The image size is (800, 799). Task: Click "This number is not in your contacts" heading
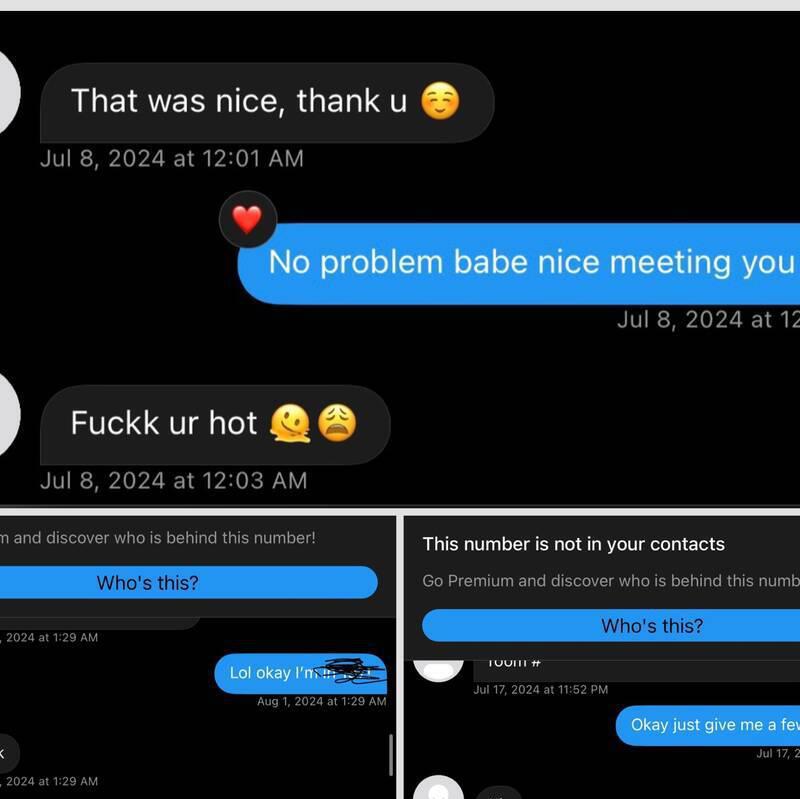point(573,544)
